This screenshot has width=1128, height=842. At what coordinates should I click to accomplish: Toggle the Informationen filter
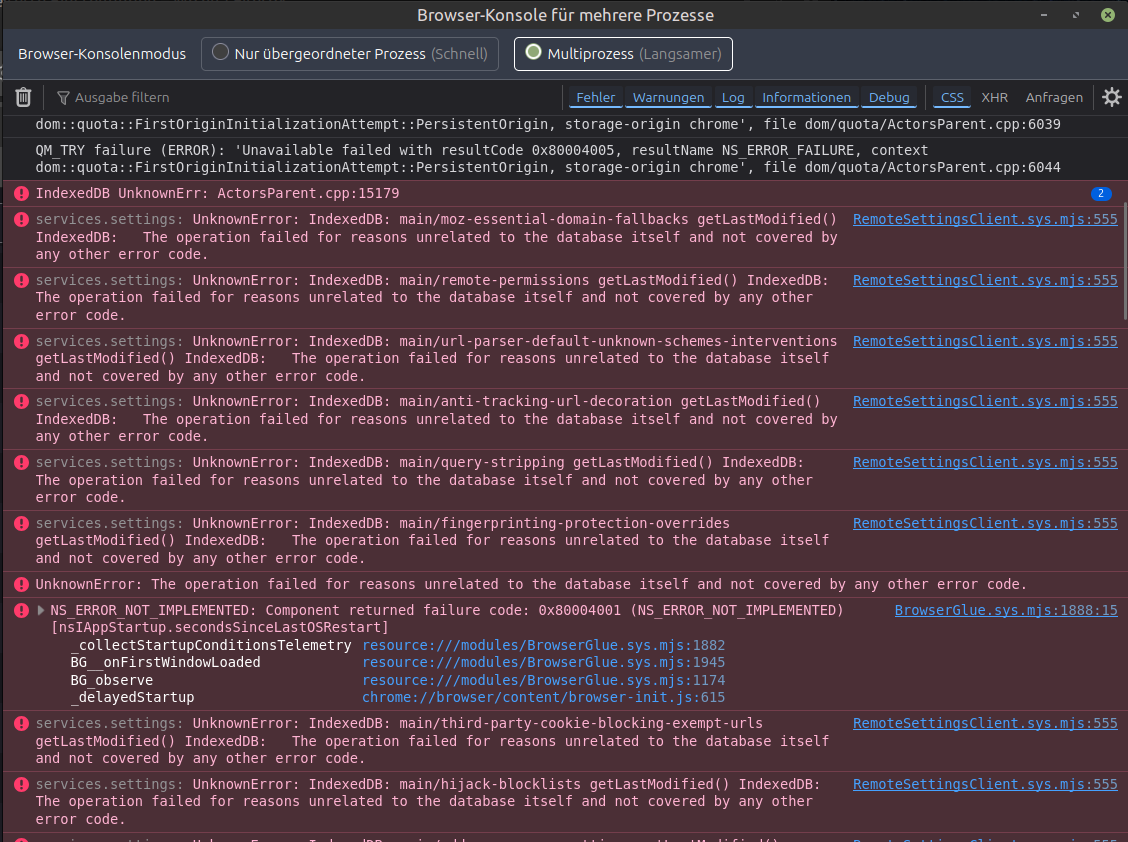point(806,97)
